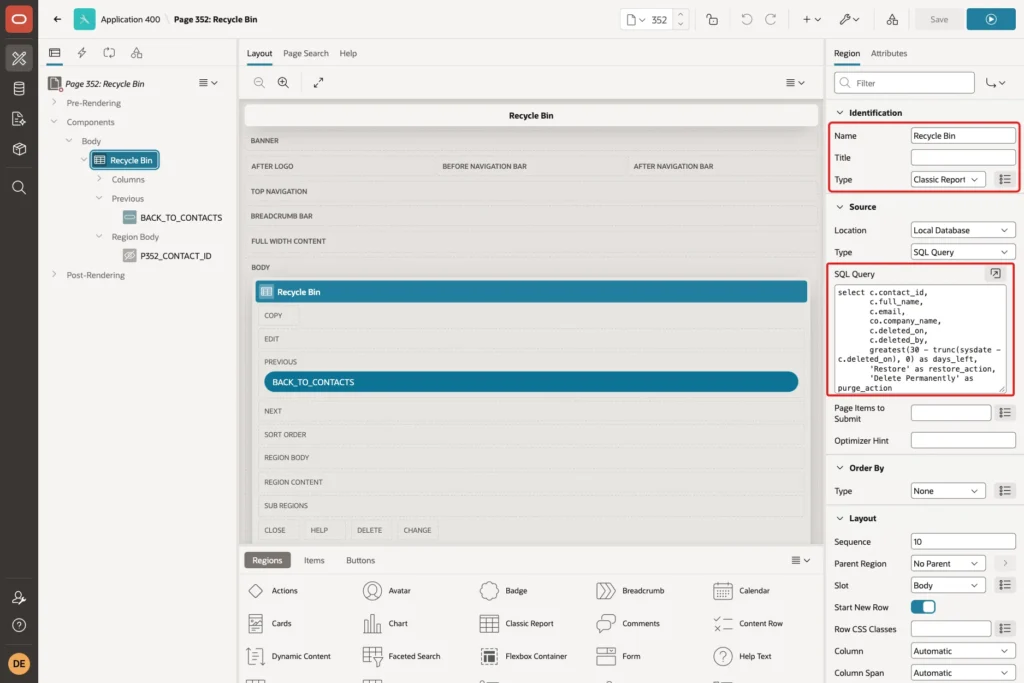Viewport: 1024px width, 683px height.
Task: Increment the page number stepper up
Action: (680, 14)
